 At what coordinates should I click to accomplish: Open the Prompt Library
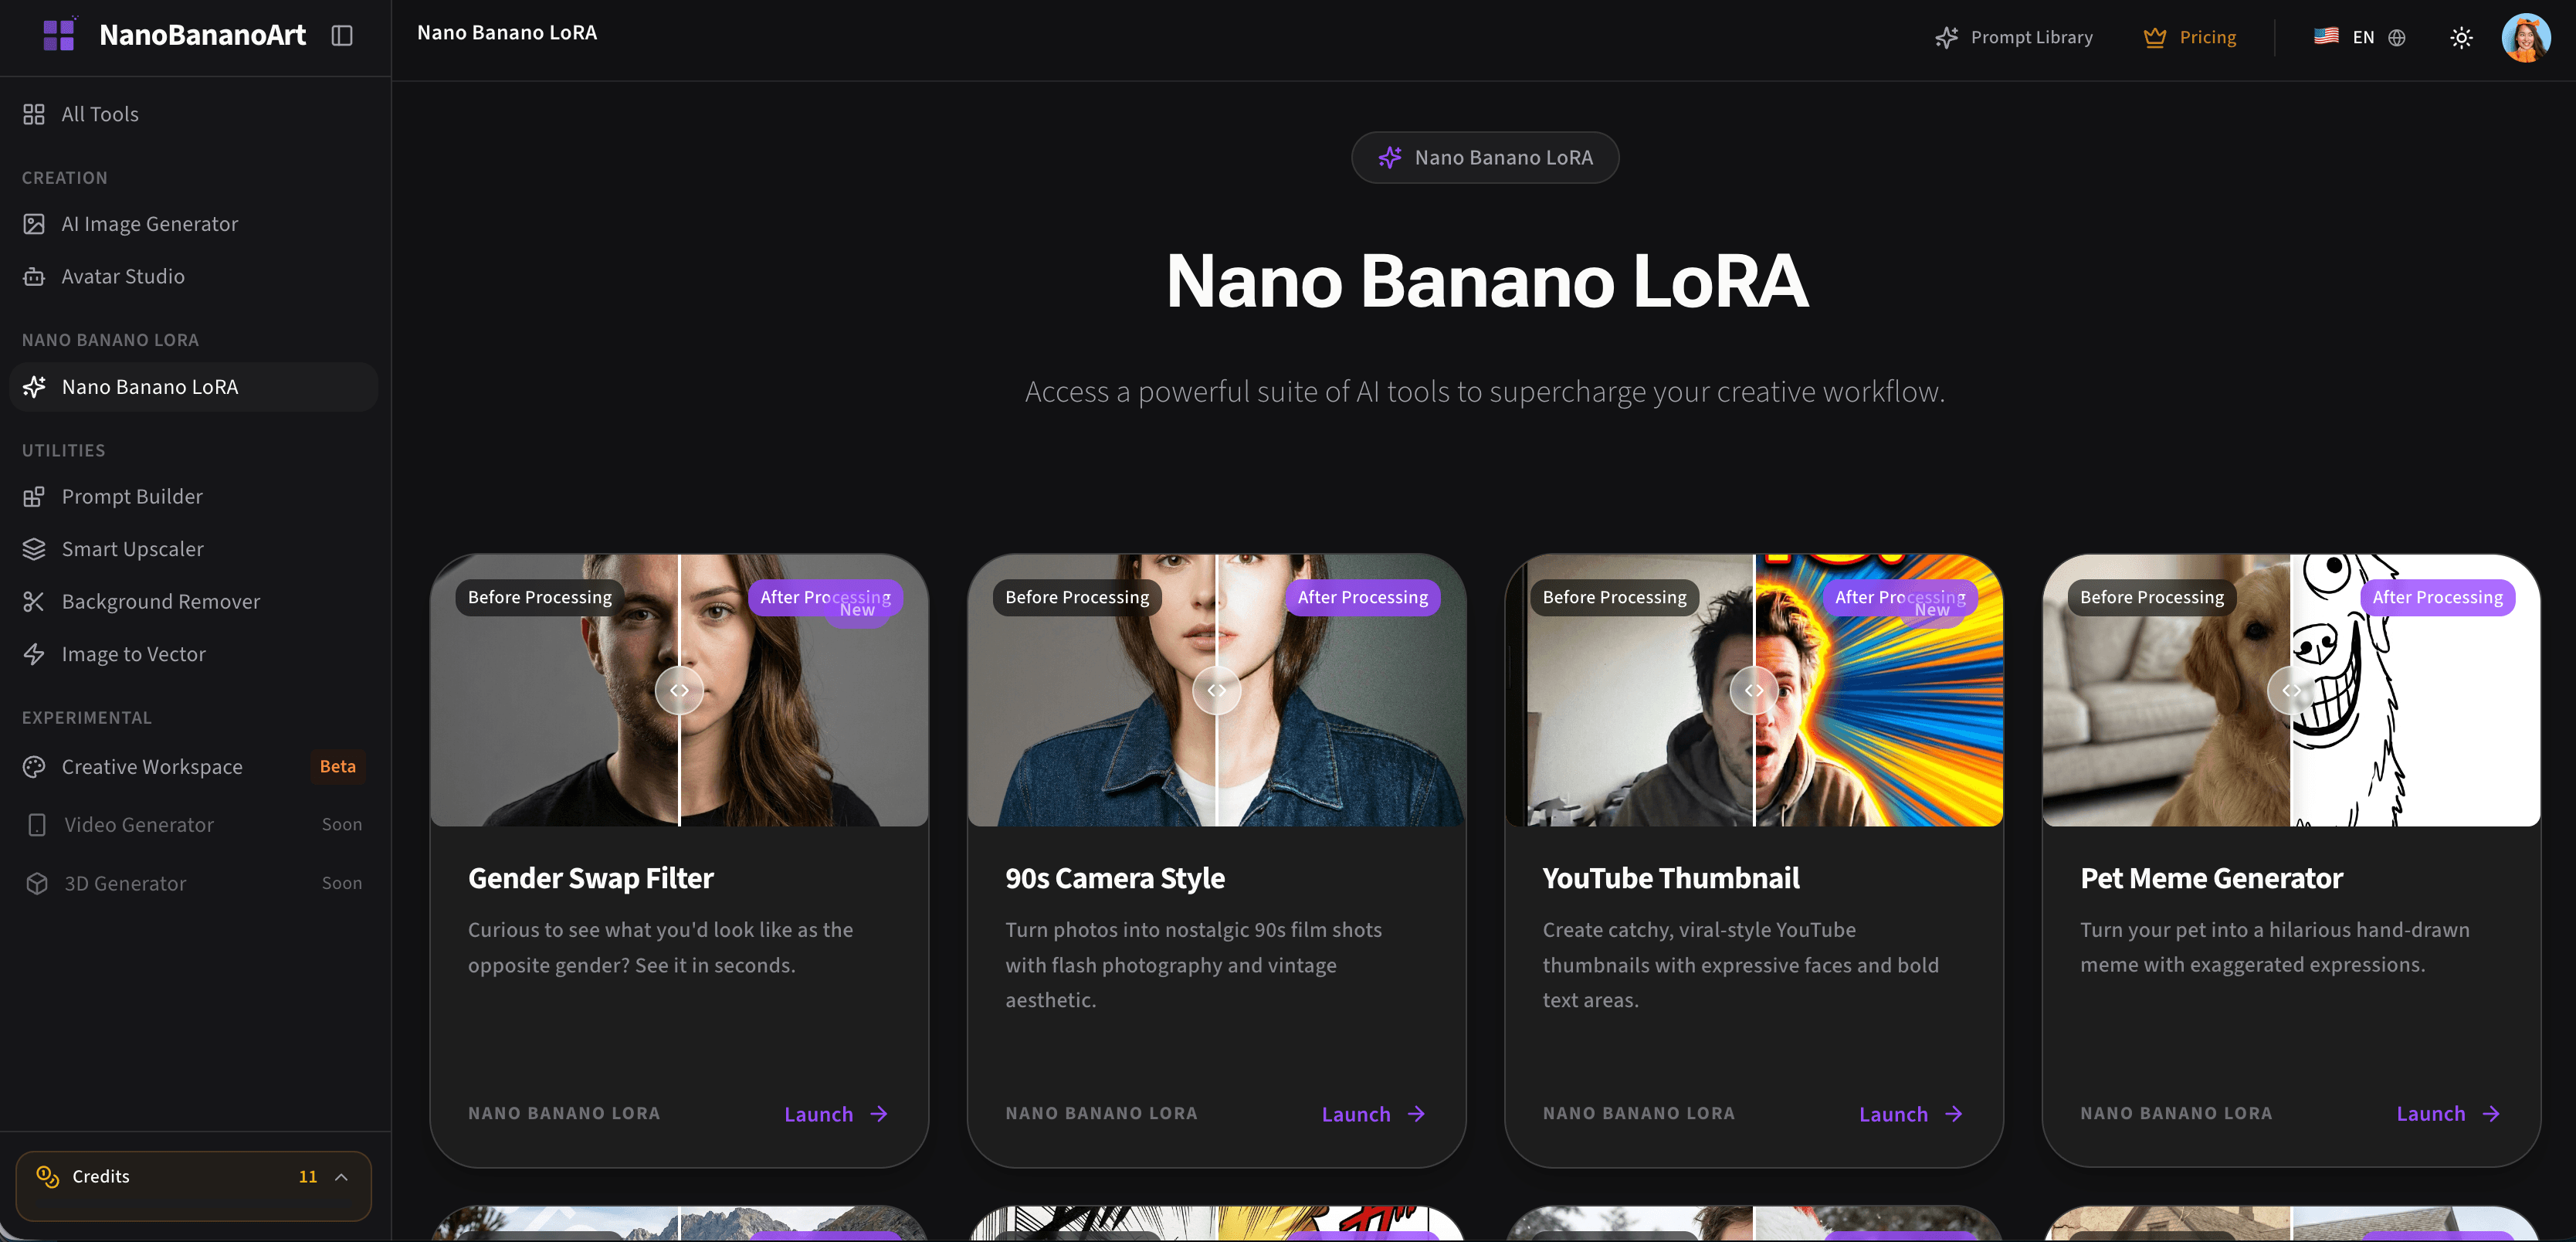coord(2013,37)
